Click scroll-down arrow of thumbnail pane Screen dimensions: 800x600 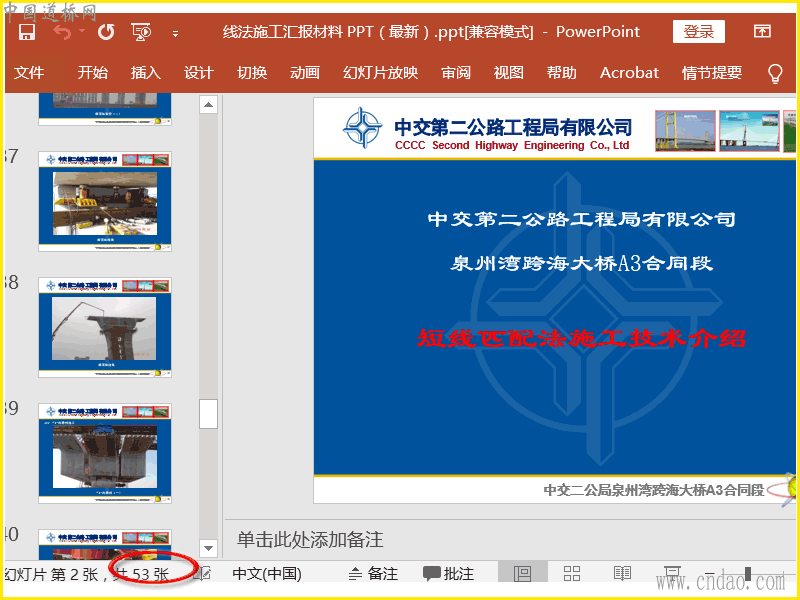208,548
